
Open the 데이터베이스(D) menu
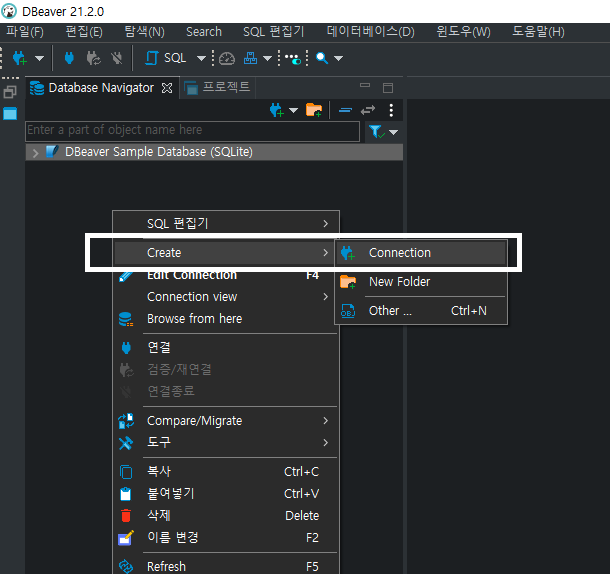[x=370, y=32]
